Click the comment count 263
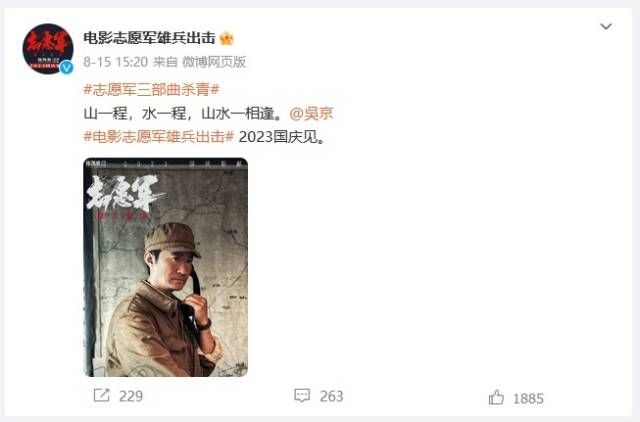This screenshot has width=640, height=422. point(331,396)
